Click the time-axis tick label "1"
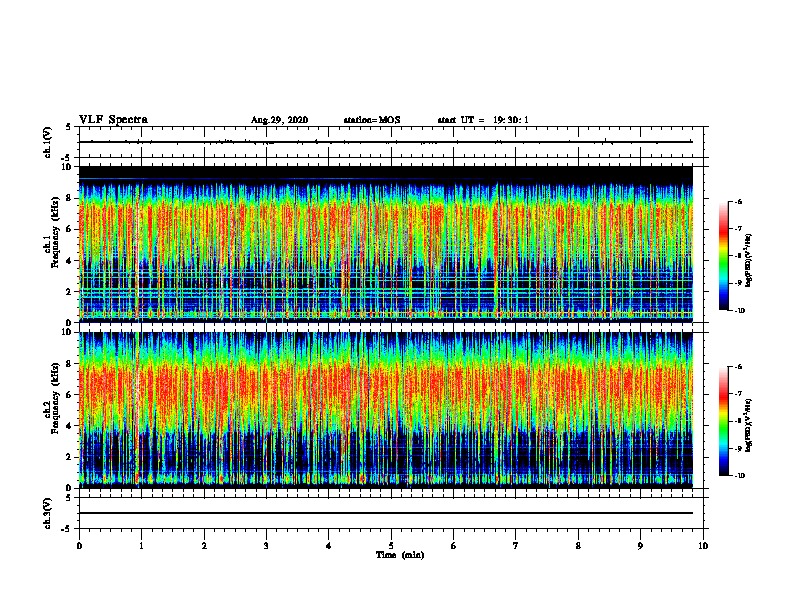The image size is (792, 612). pyautogui.click(x=141, y=546)
